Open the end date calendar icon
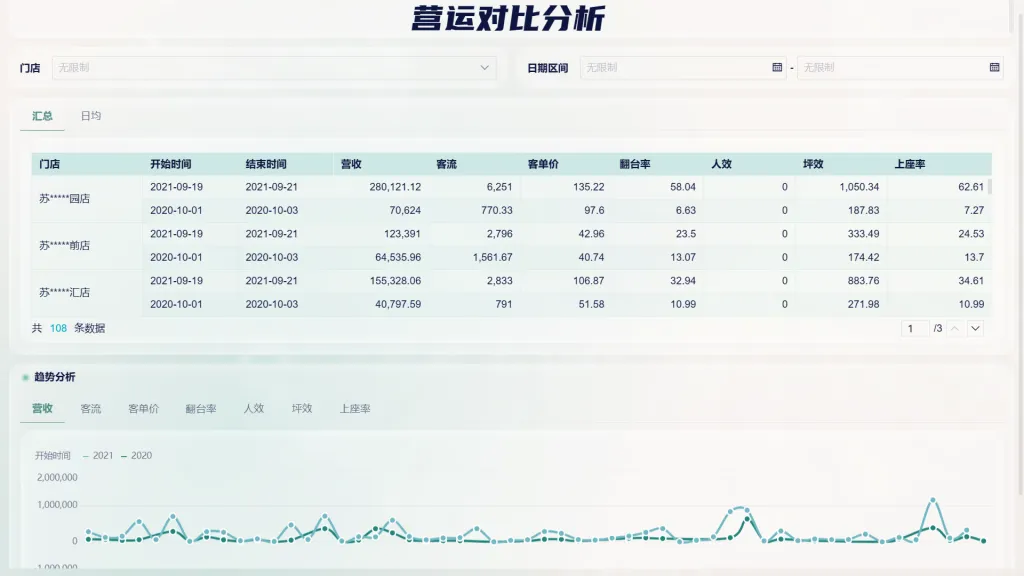 (994, 67)
